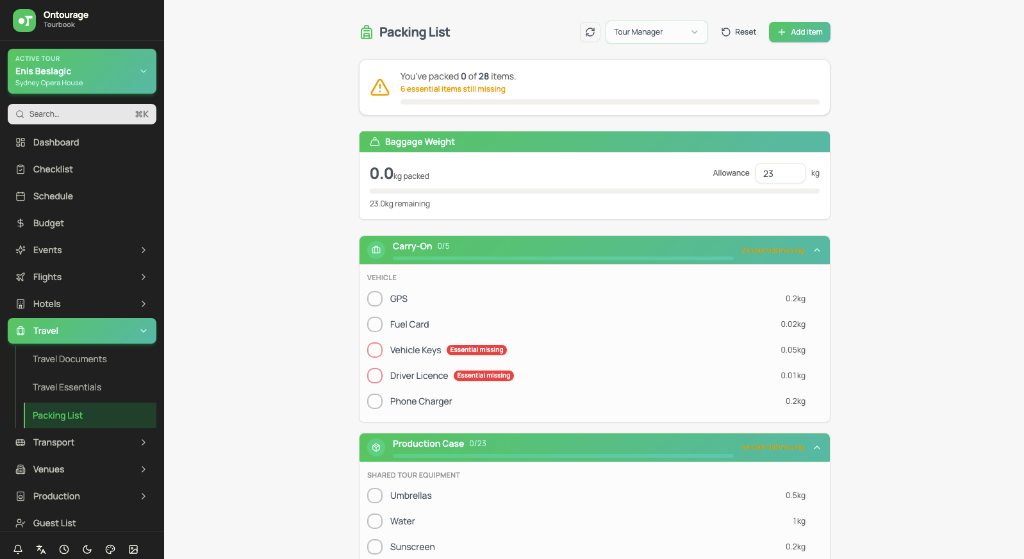Click the Production Case box icon
The image size is (1024, 559).
(376, 447)
